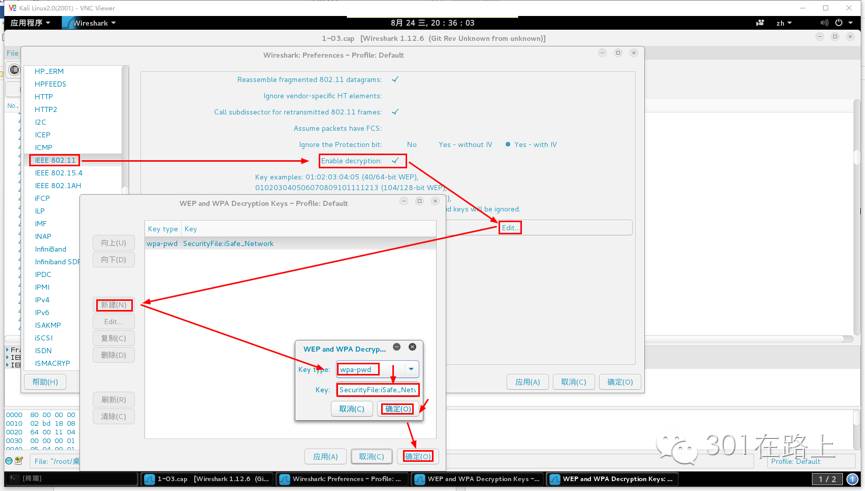Click the notes icon beside expert info in status bar

coord(19,461)
